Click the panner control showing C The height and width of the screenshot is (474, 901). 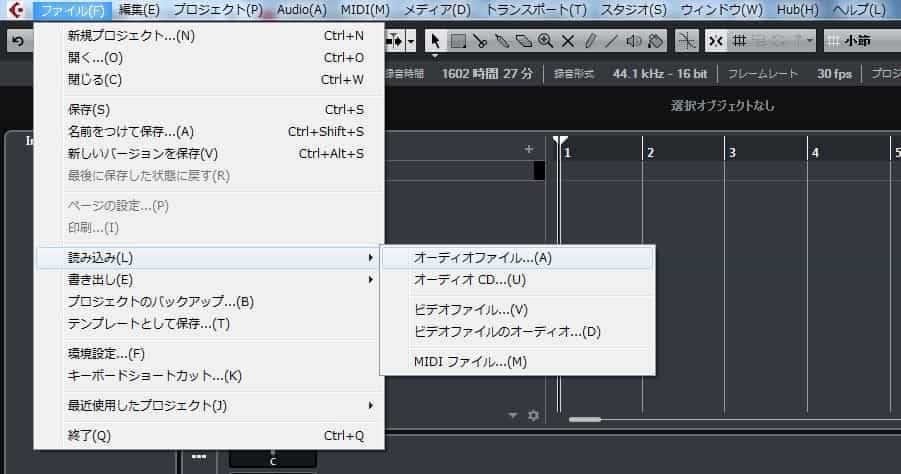point(273,458)
